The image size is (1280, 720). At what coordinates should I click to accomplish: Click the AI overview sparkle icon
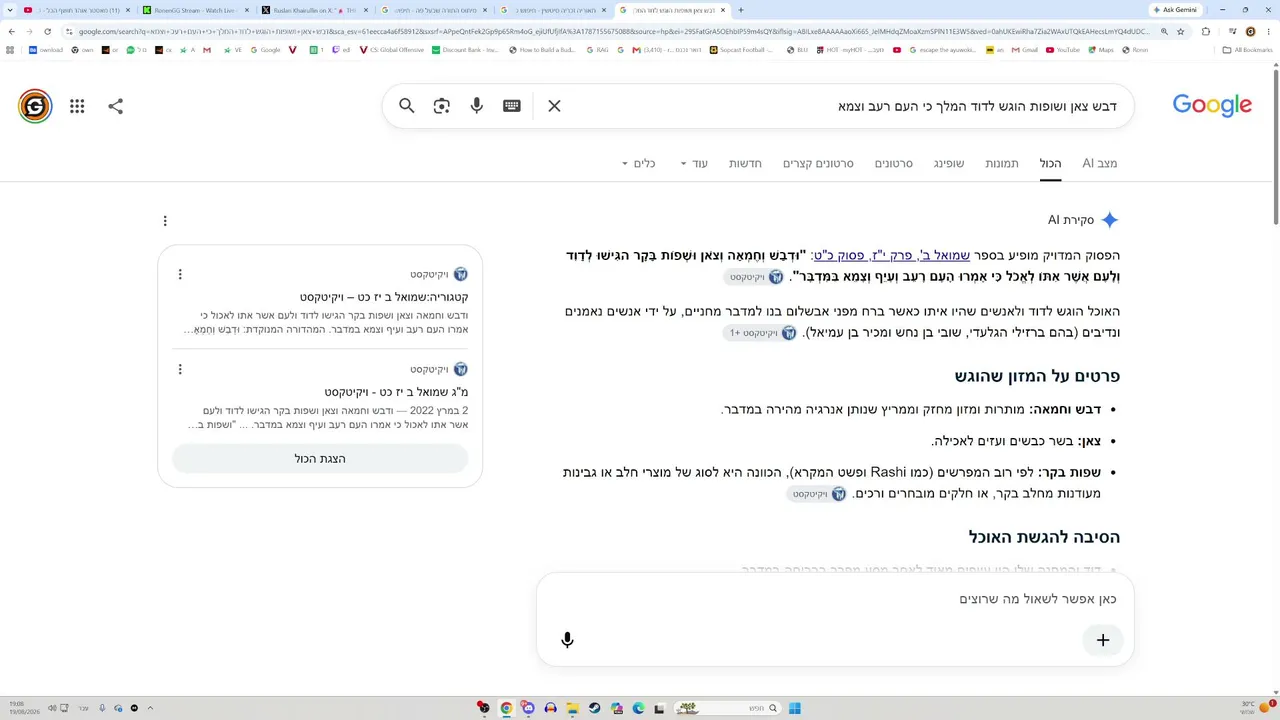point(1109,220)
